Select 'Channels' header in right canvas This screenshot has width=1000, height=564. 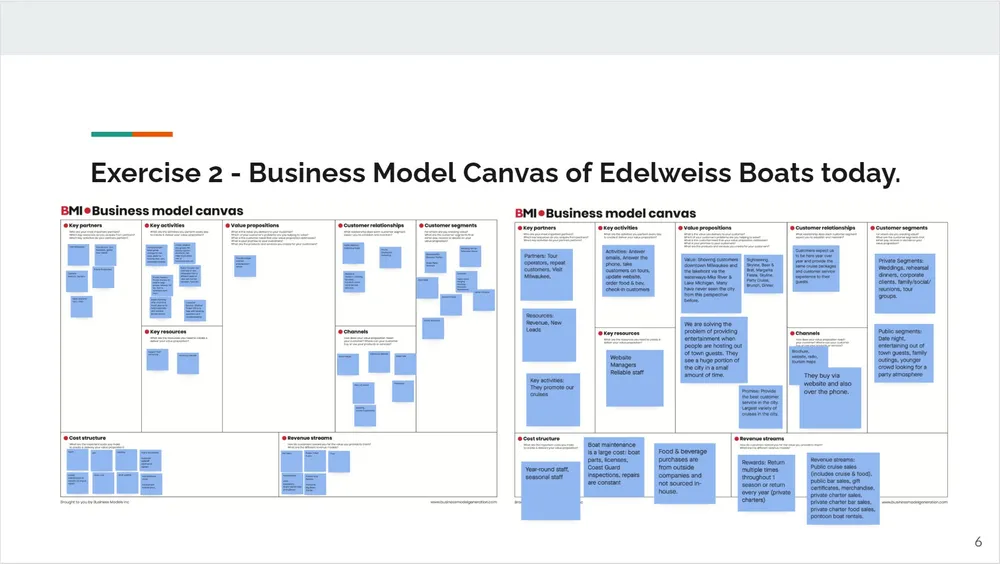pyautogui.click(x=807, y=333)
